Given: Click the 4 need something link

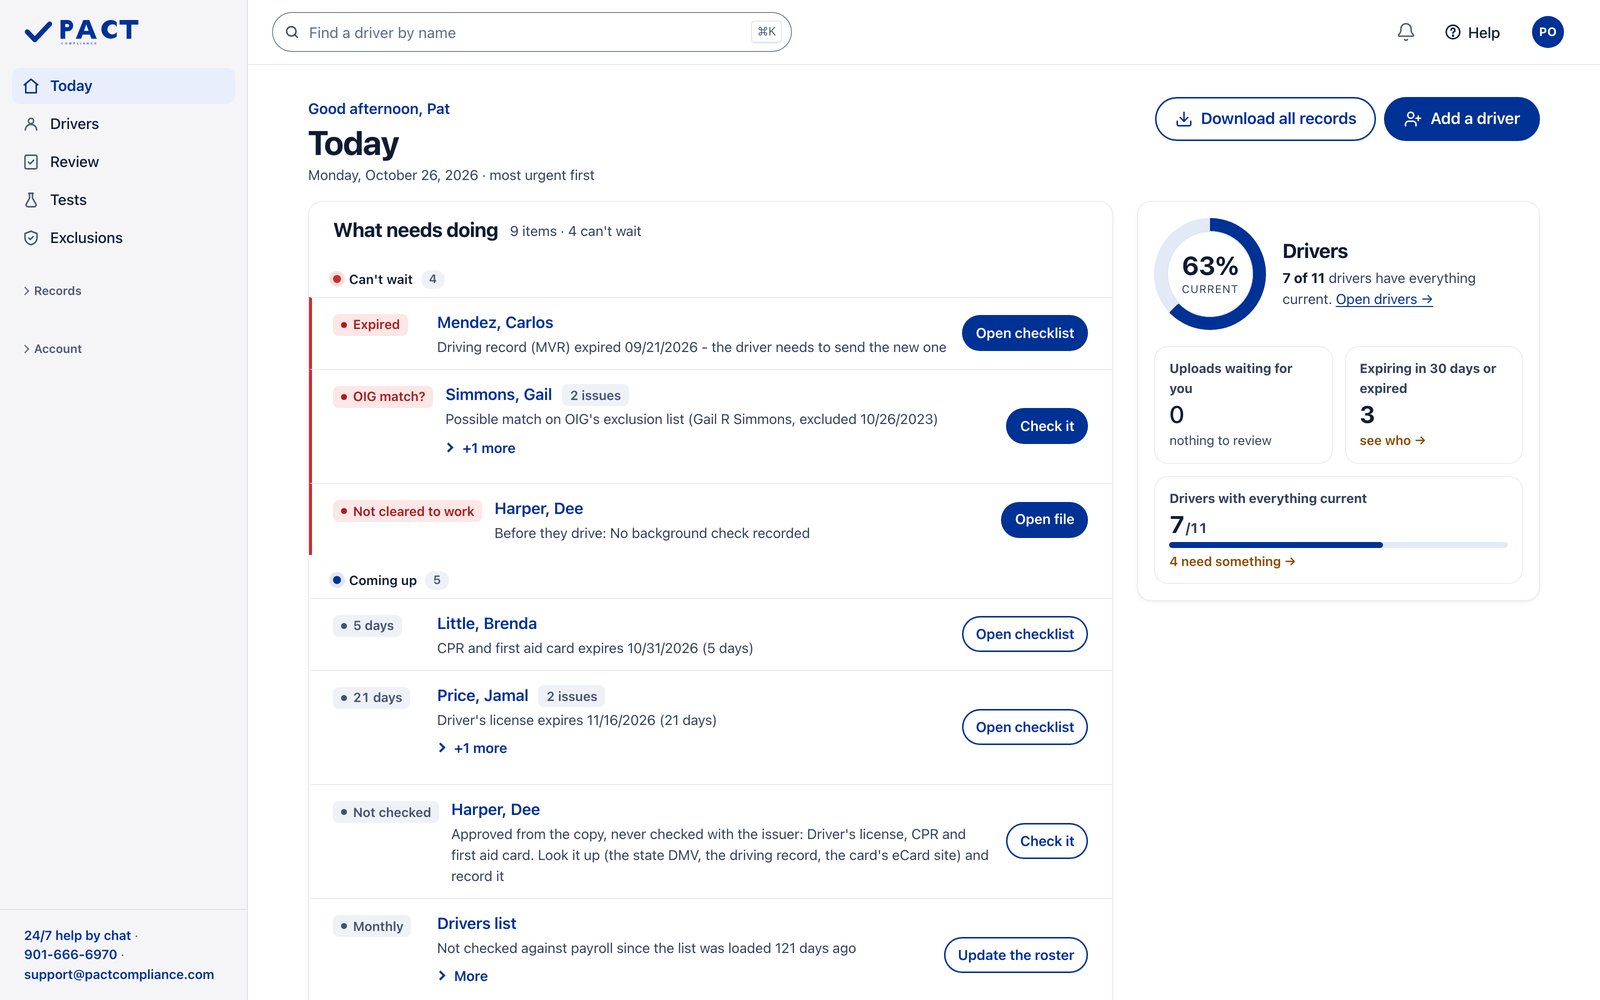Looking at the screenshot, I should pos(1232,561).
